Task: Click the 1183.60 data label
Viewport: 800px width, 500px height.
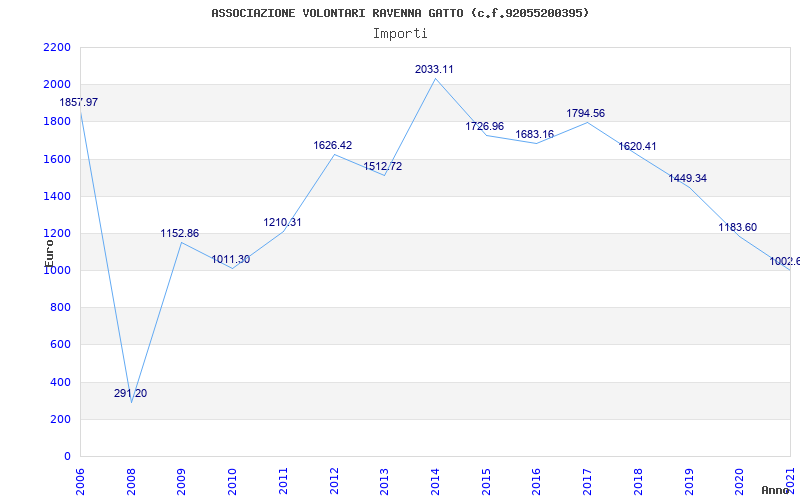Action: [738, 228]
